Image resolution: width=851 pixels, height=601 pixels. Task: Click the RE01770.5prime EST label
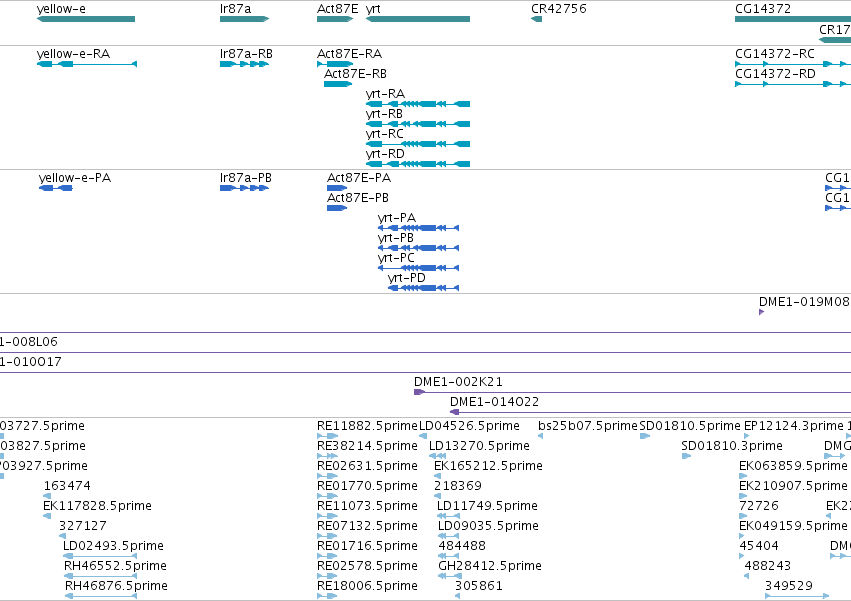click(x=367, y=486)
